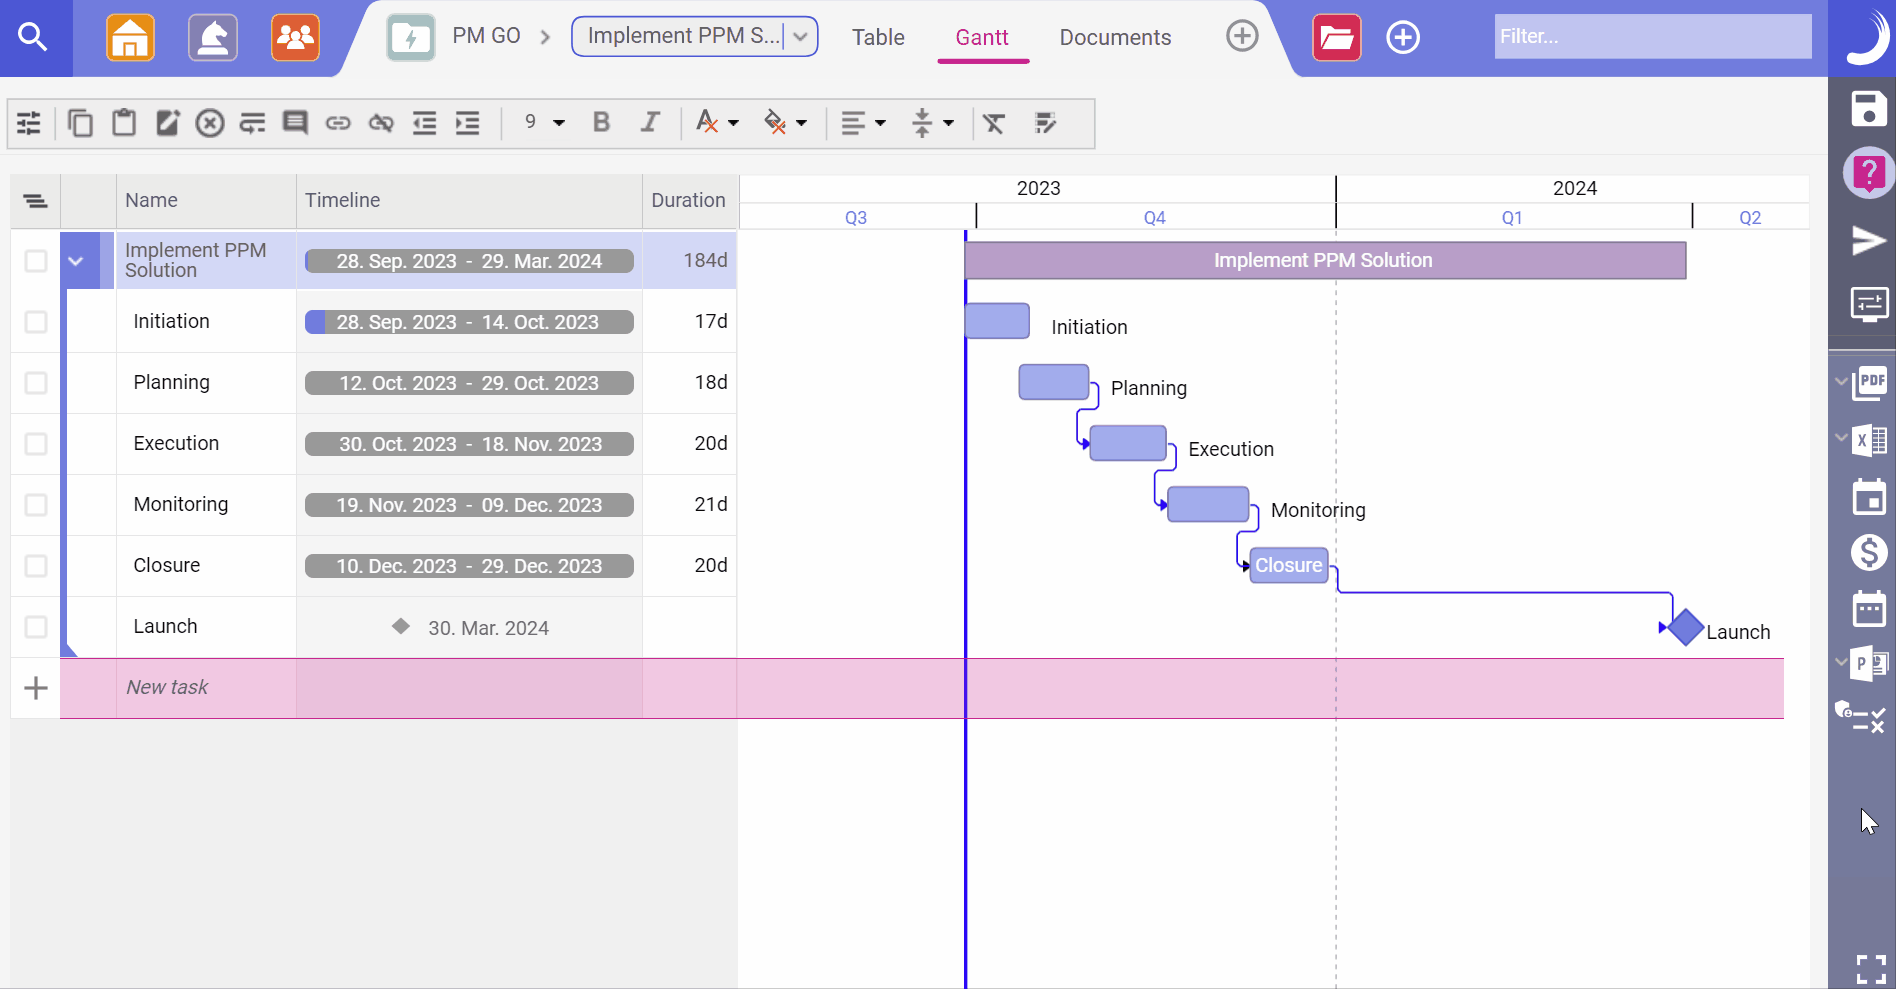
Task: Click the clear formatting icon
Action: click(994, 123)
